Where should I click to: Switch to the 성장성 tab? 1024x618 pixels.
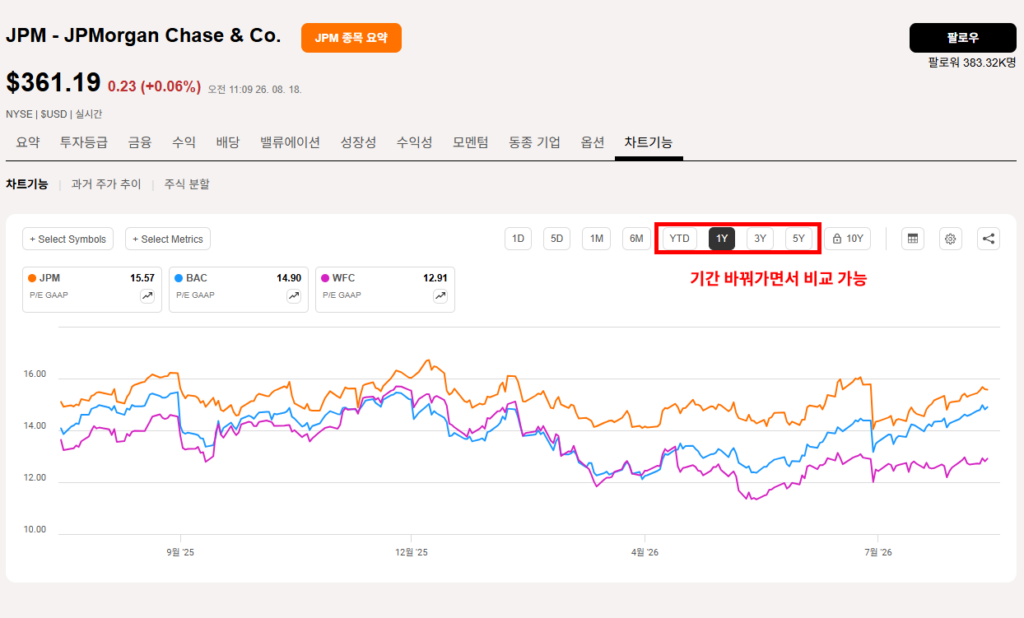point(358,142)
